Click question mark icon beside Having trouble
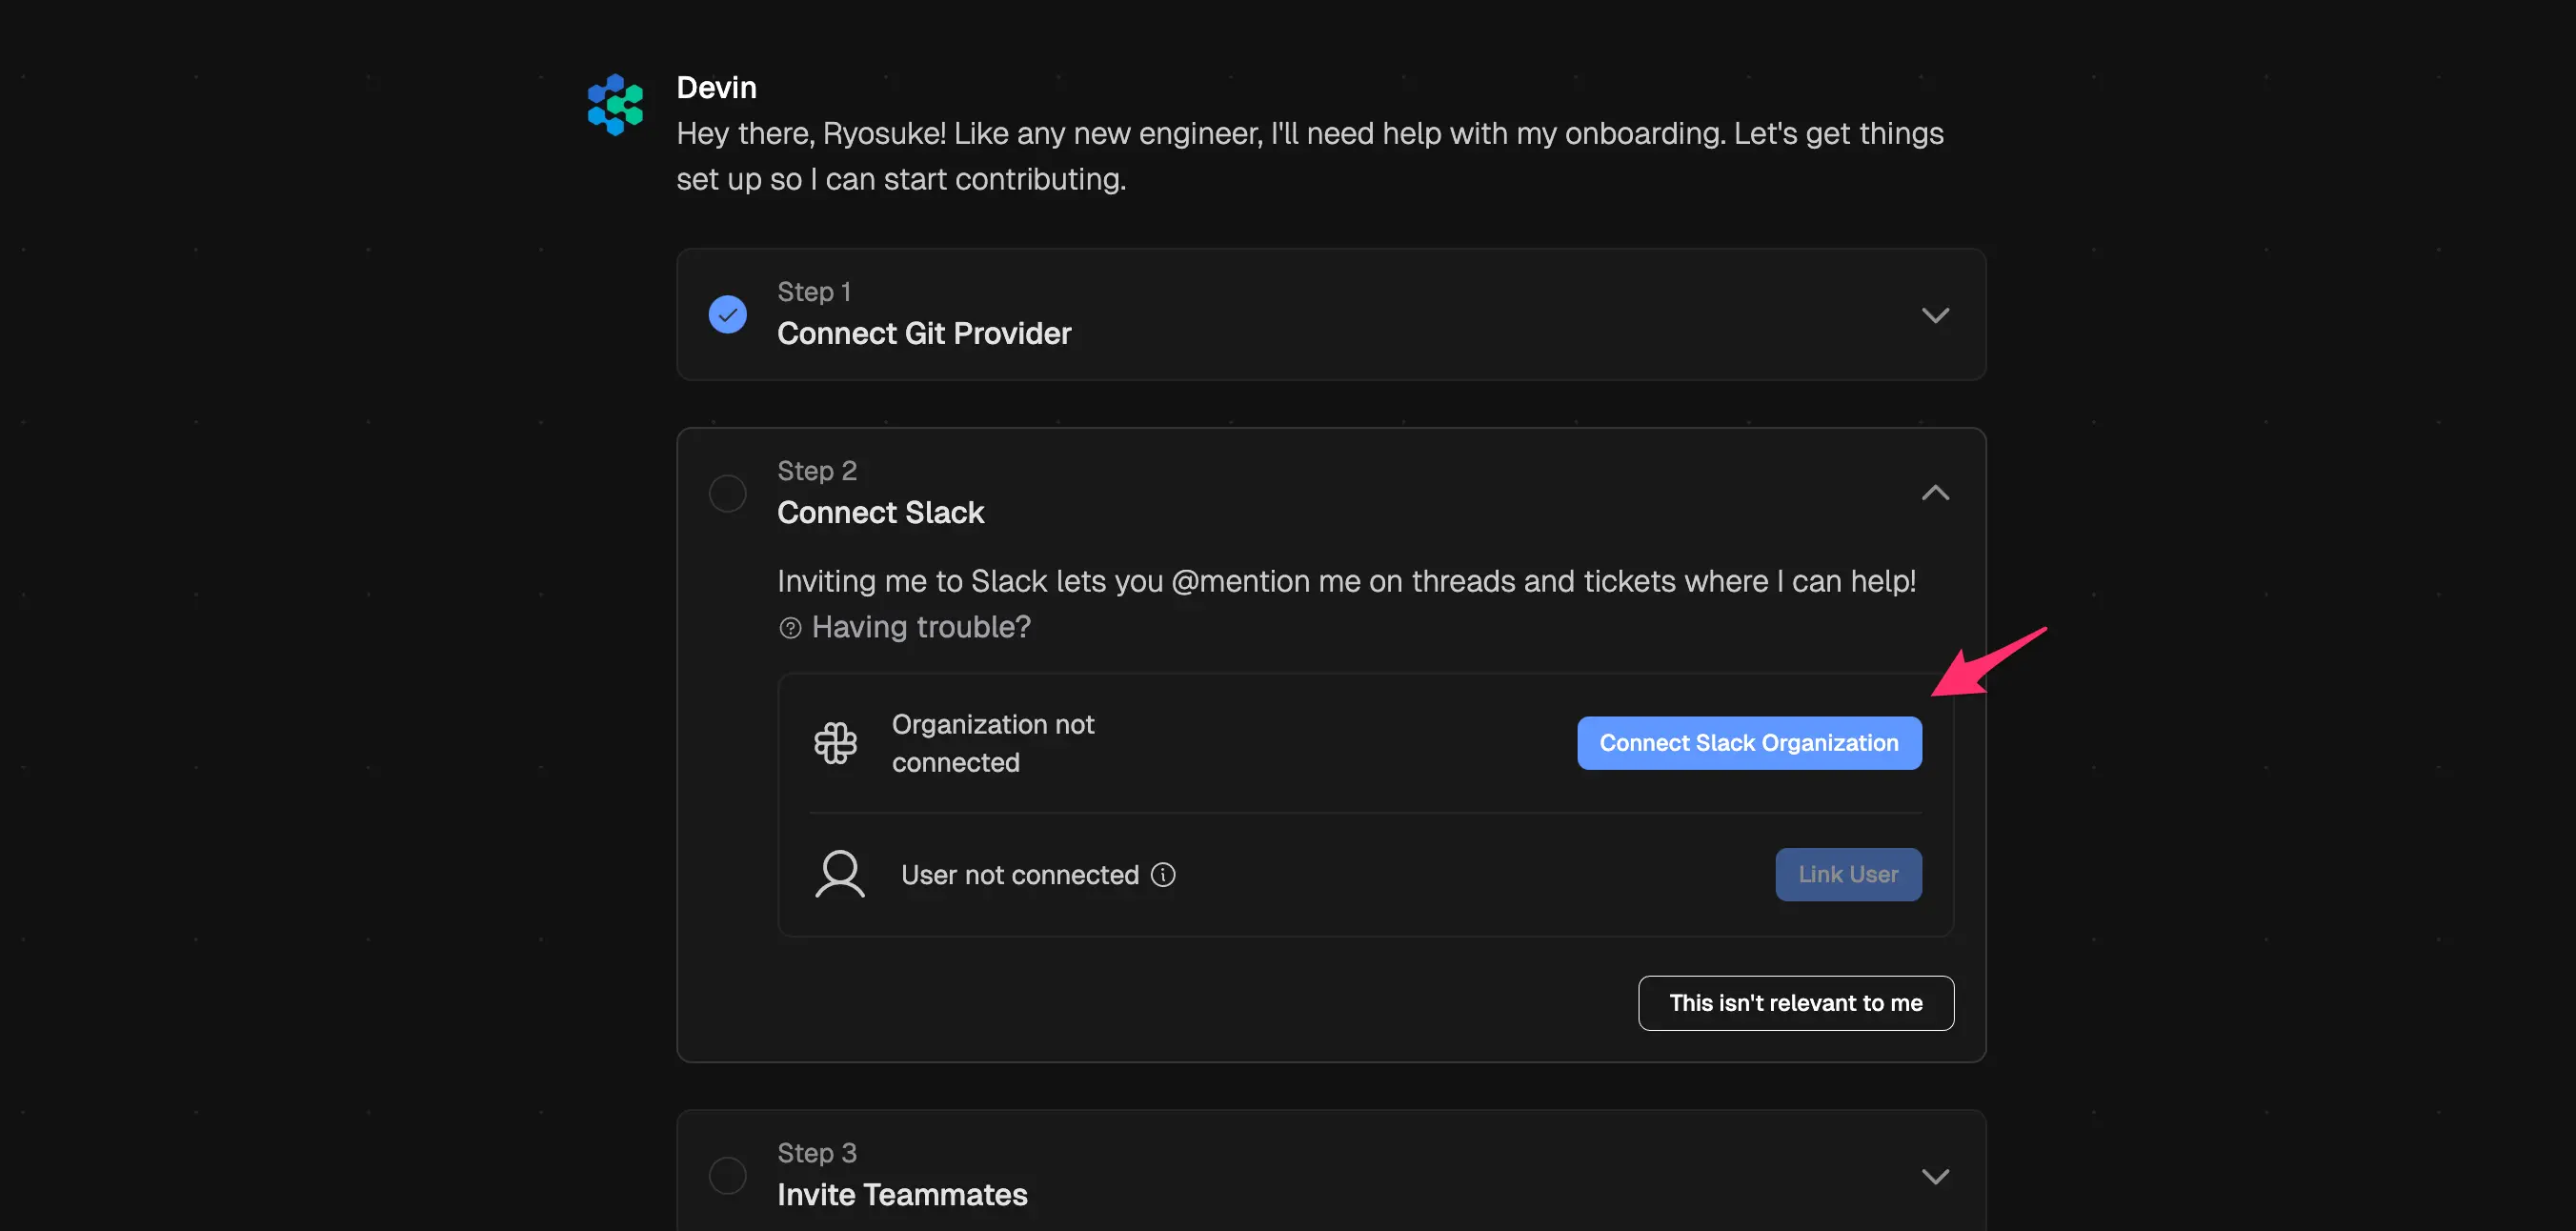Screen dimensions: 2576x1231 pyautogui.click(x=790, y=627)
